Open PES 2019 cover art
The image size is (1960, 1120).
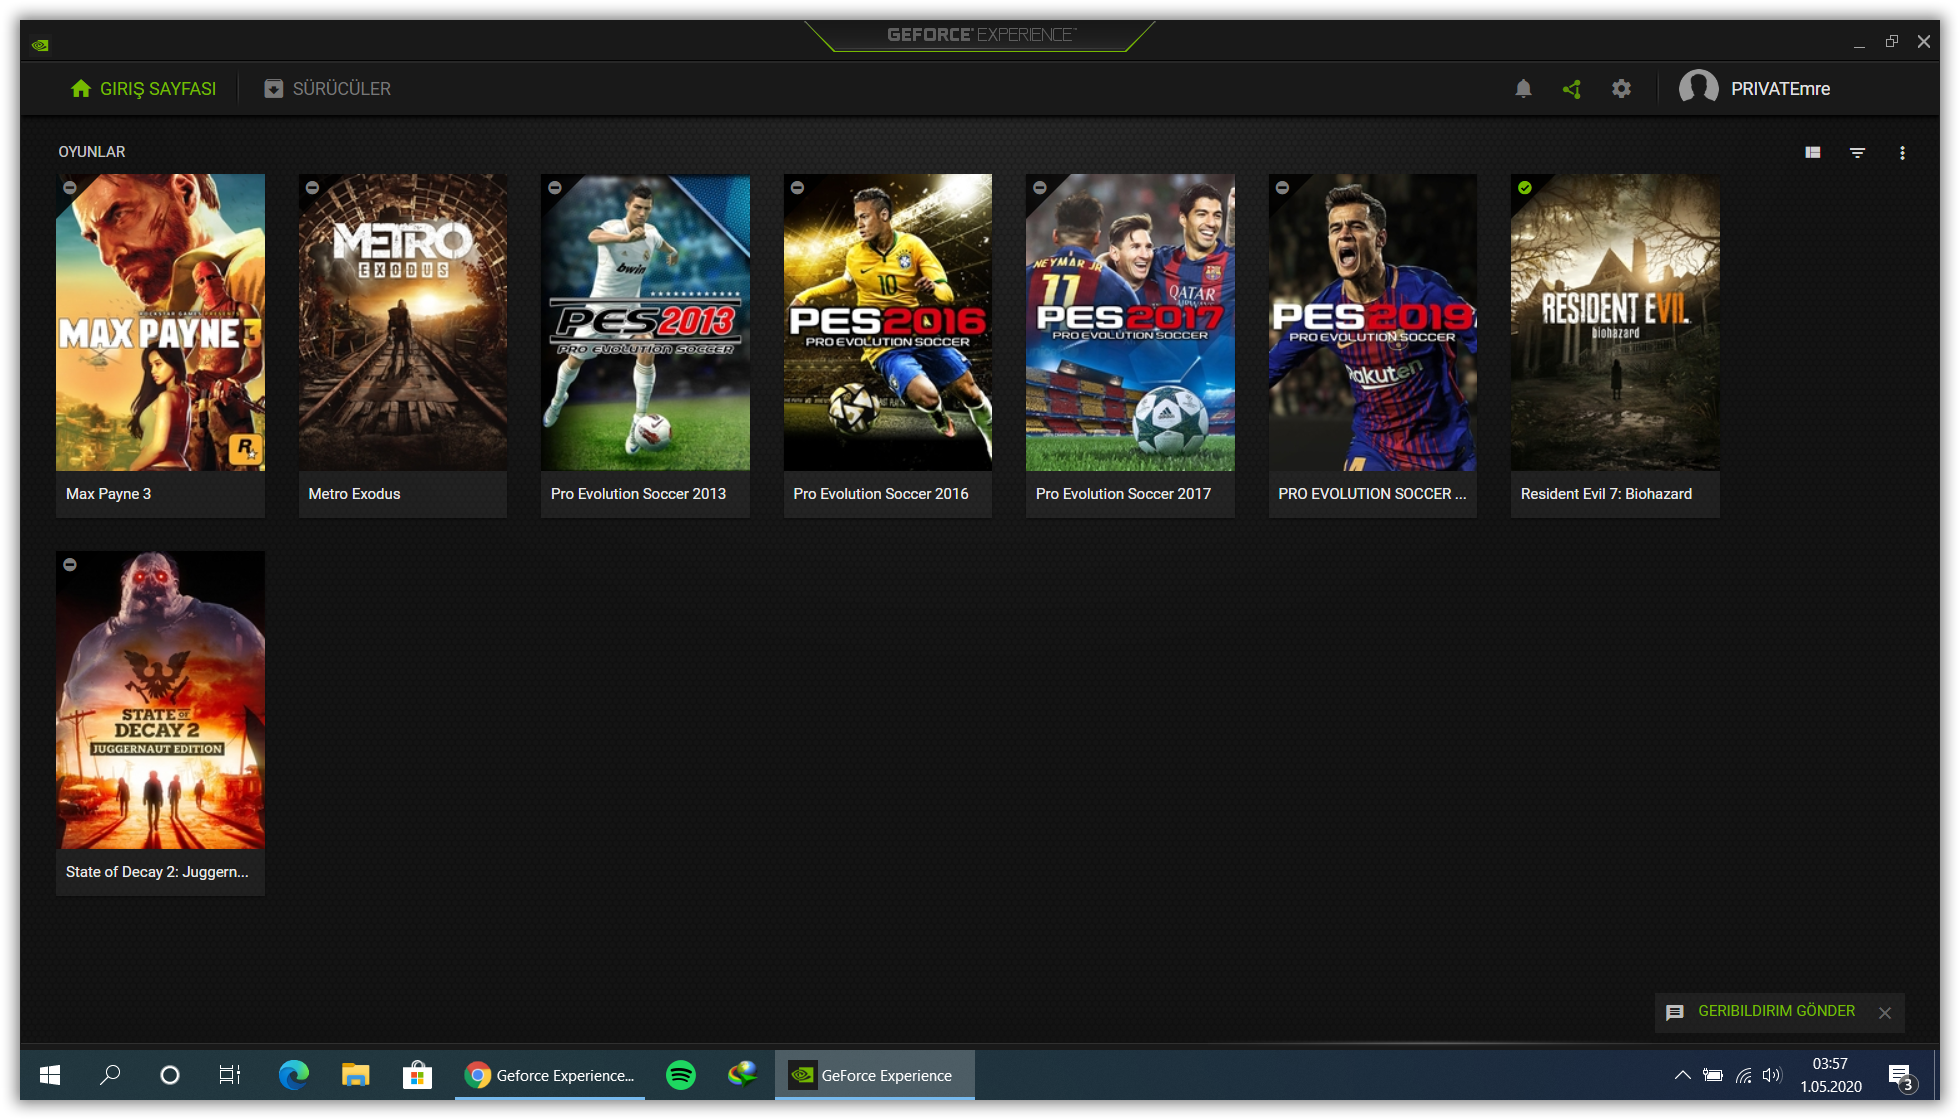[1373, 322]
